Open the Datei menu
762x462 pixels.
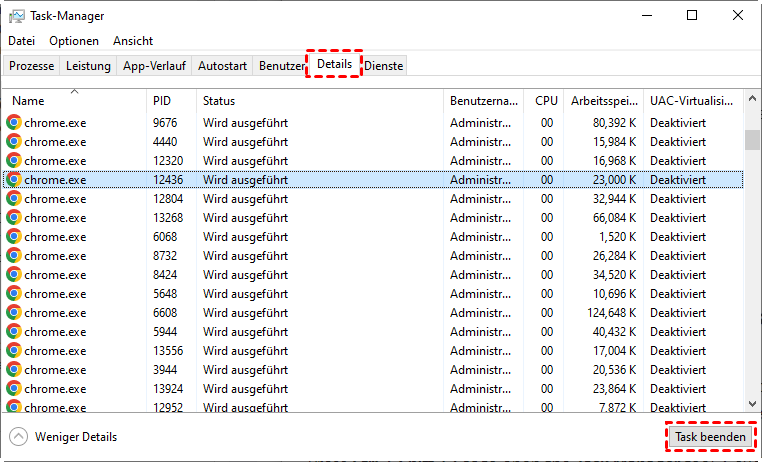[21, 41]
